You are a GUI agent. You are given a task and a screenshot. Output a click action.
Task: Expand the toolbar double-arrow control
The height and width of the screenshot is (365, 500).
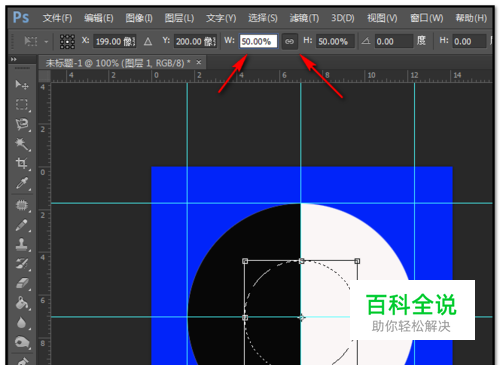click(14, 59)
